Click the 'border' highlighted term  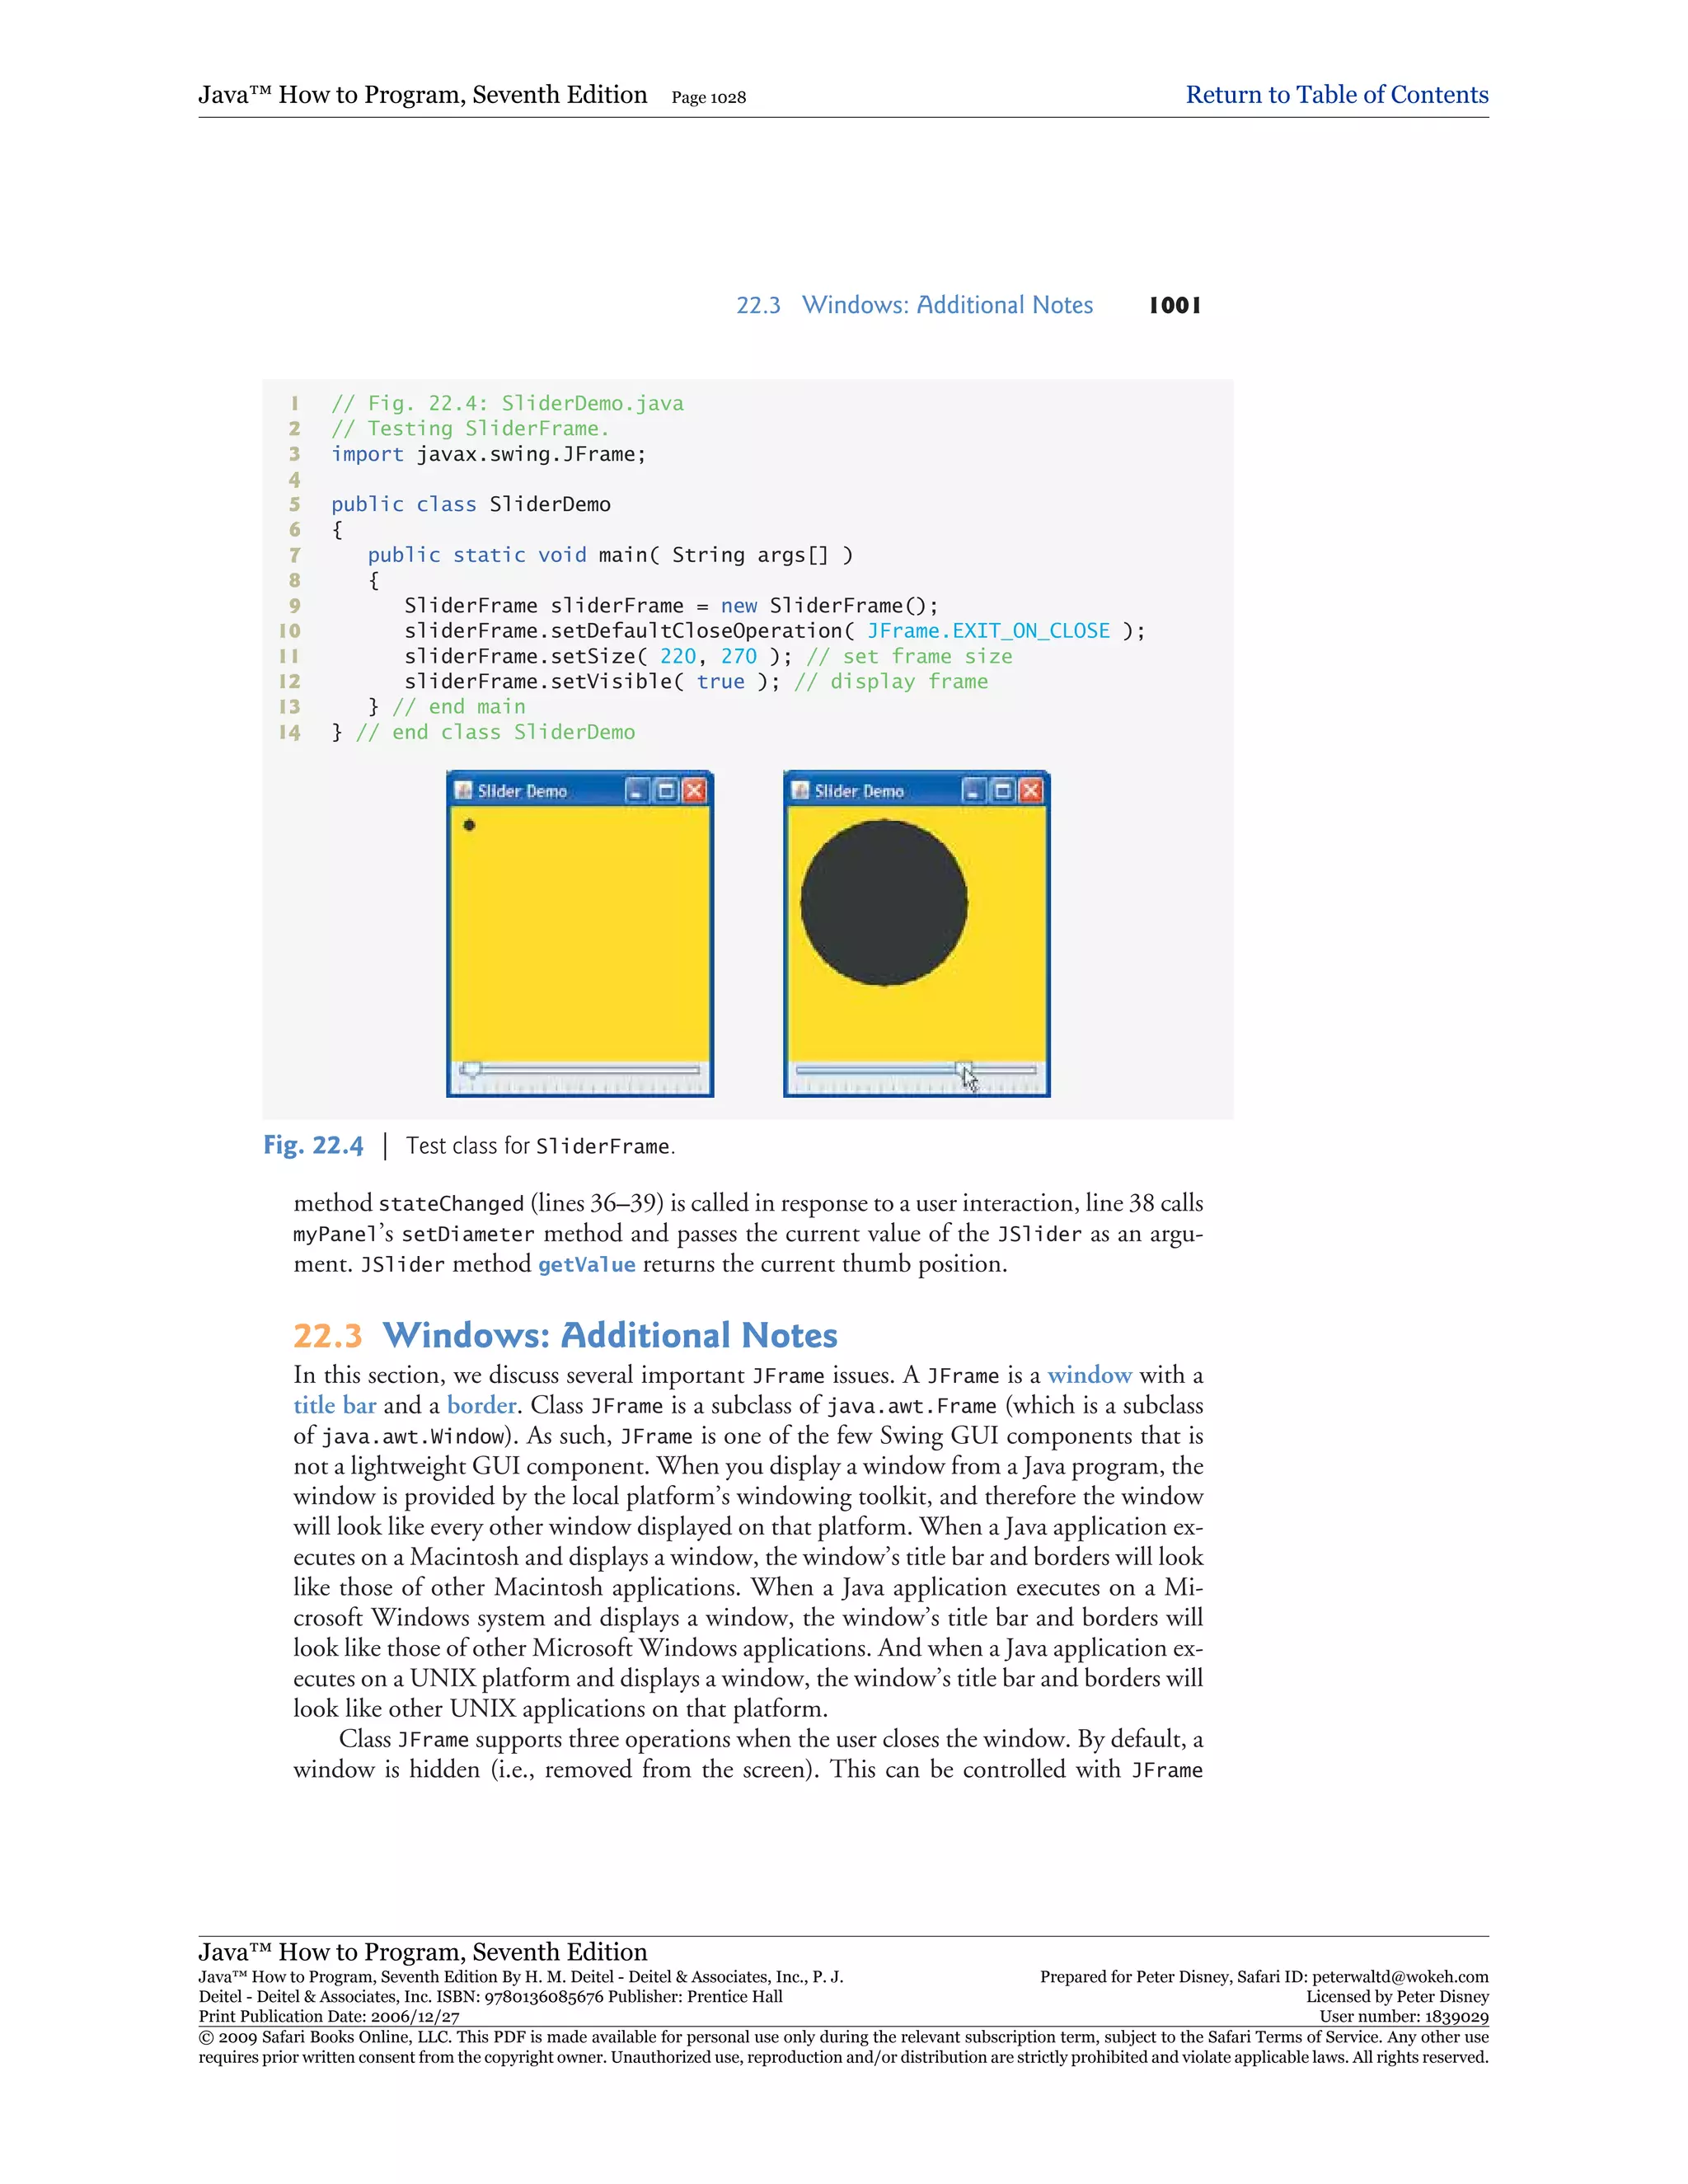pos(481,1405)
